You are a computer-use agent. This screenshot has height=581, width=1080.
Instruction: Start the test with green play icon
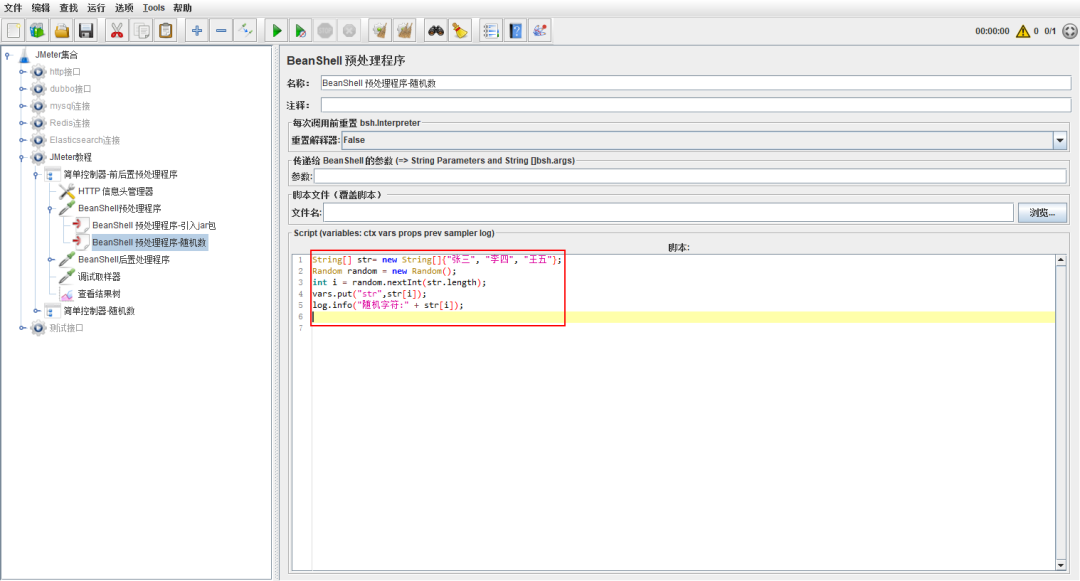coord(277,30)
